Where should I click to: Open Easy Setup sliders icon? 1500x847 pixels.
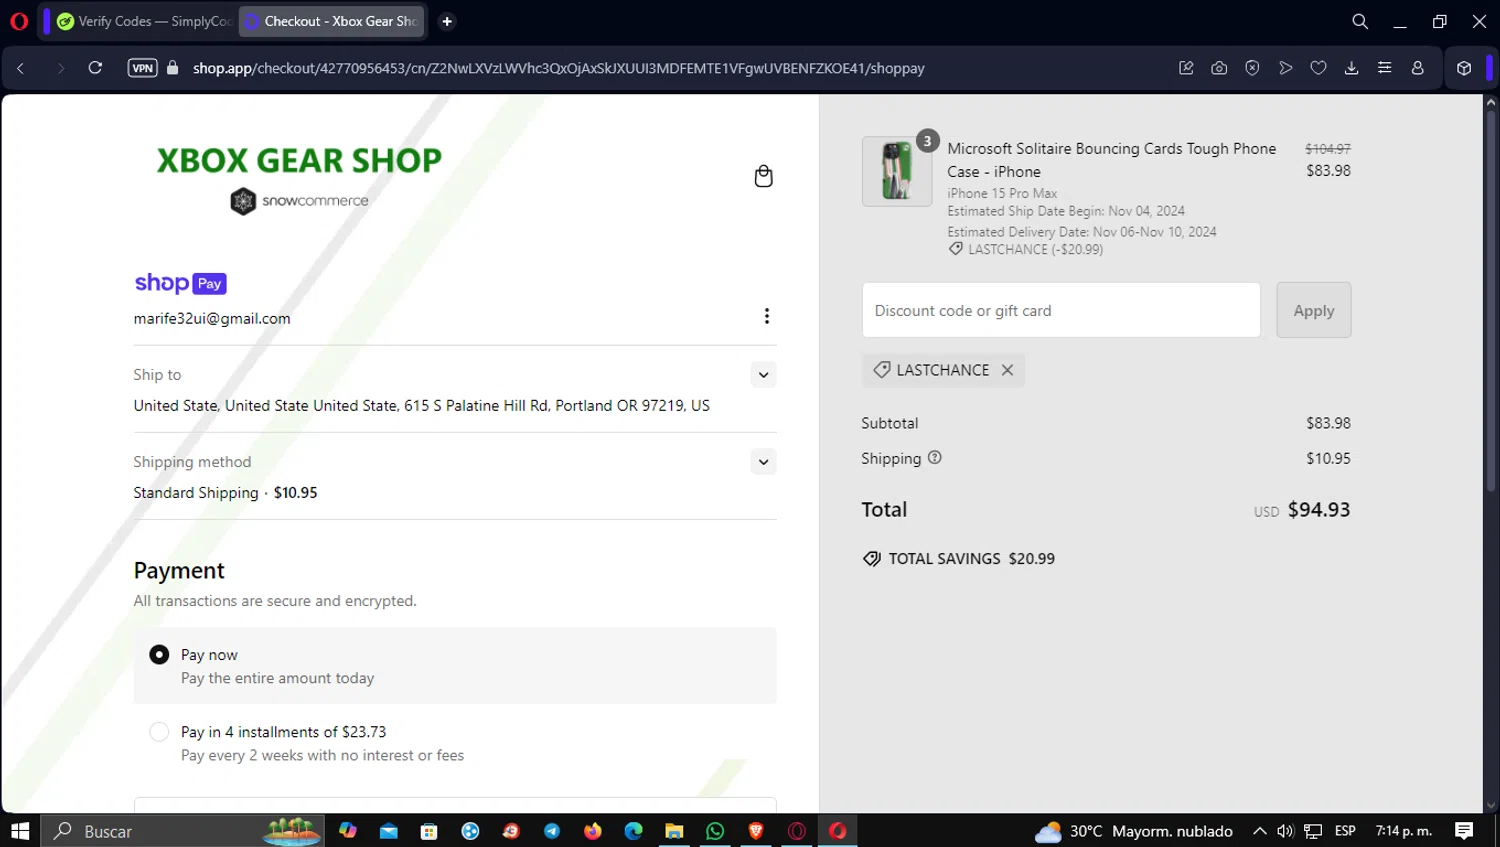[1384, 68]
